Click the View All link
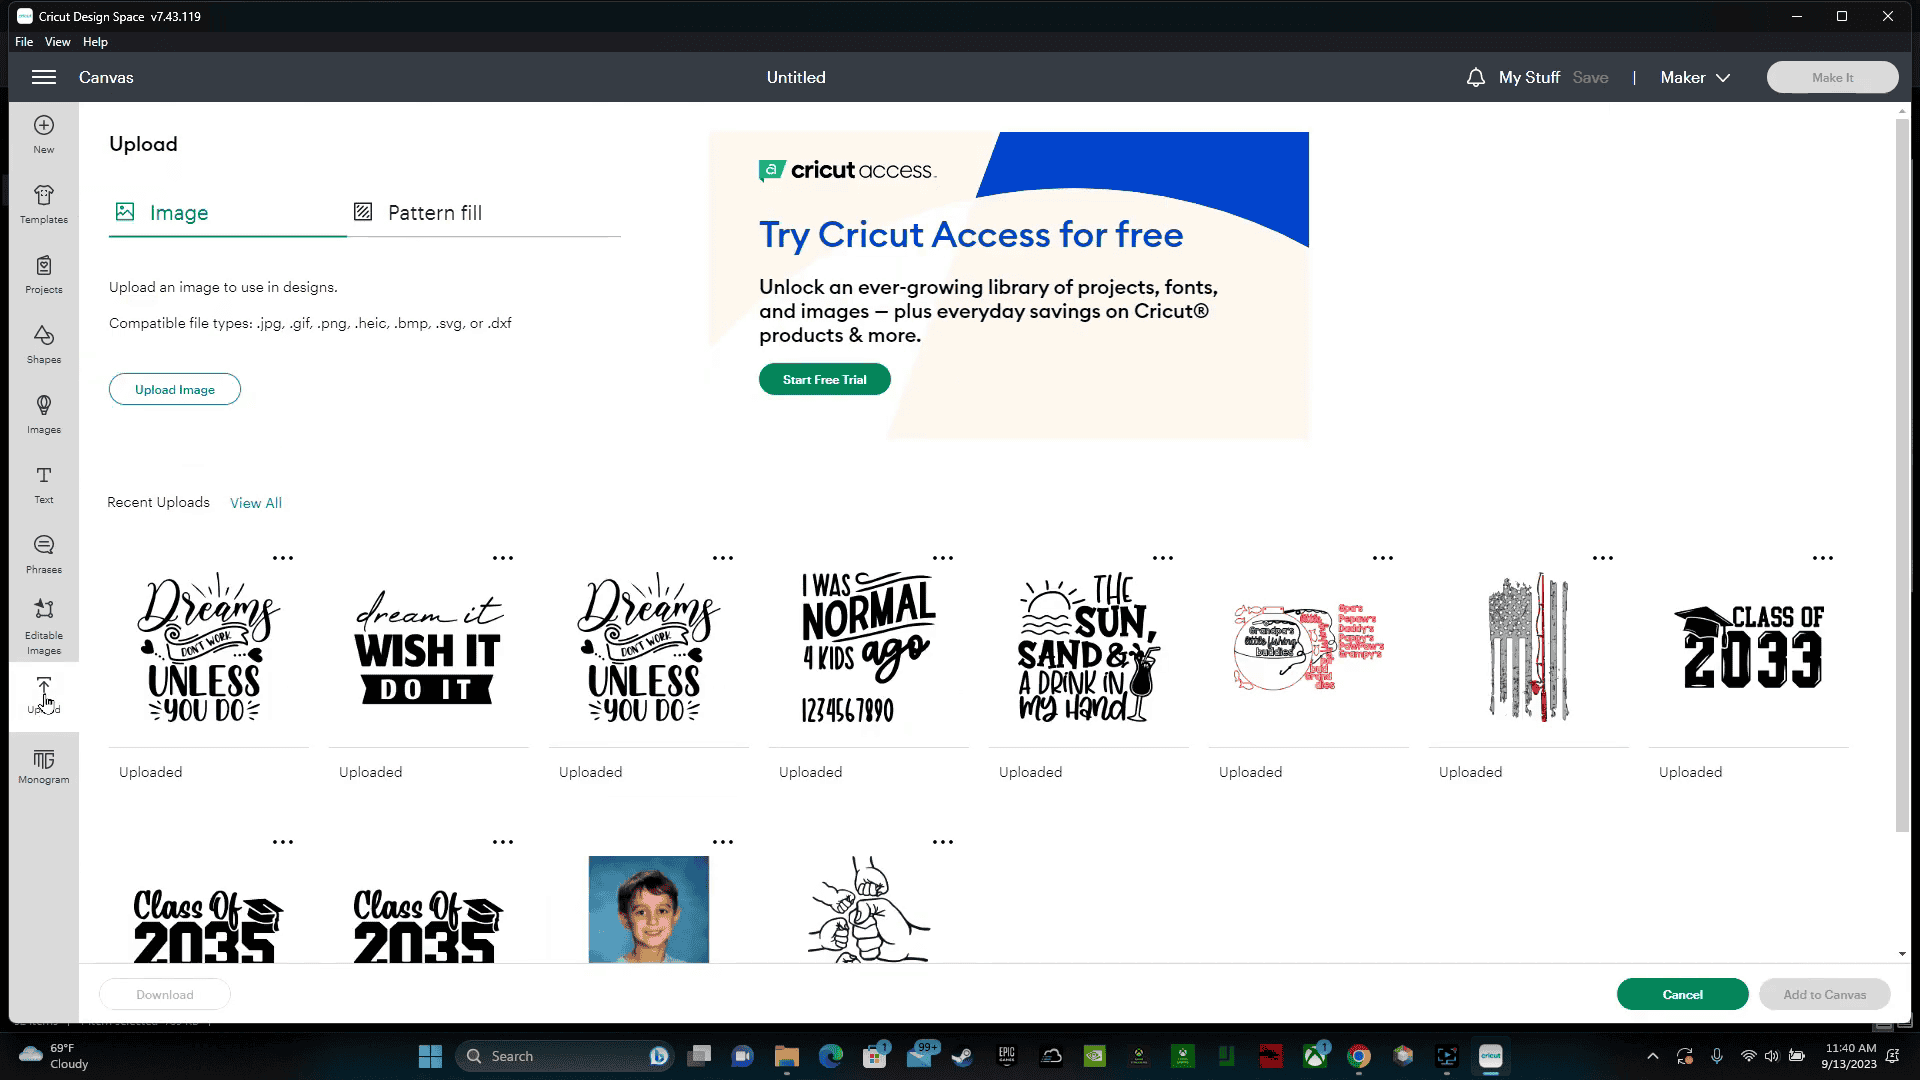The image size is (1920, 1080). (x=256, y=503)
